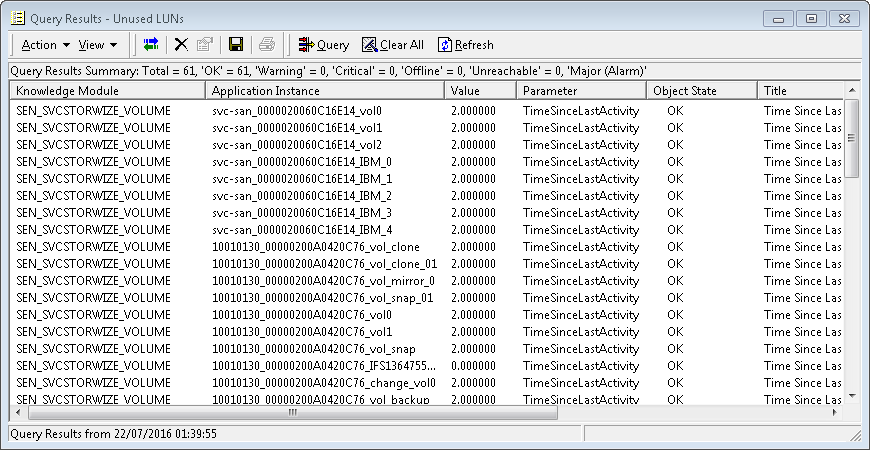Click the Query Results Summary line
Viewport: 870px width, 450px height.
pyautogui.click(x=328, y=72)
